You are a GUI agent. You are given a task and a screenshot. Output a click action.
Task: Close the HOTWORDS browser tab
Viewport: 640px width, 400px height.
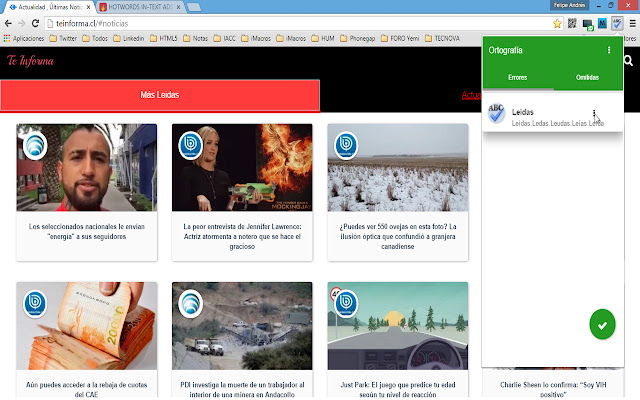(x=178, y=7)
